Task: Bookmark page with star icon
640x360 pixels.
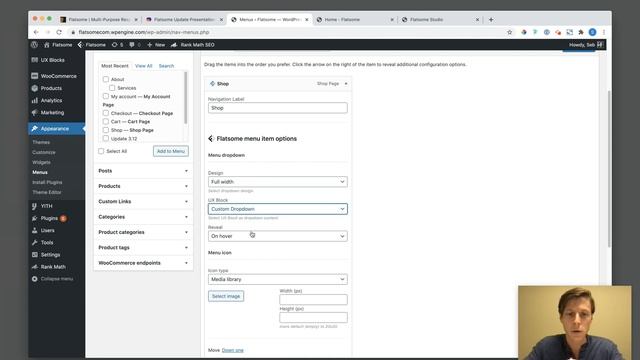Action: click(x=509, y=32)
